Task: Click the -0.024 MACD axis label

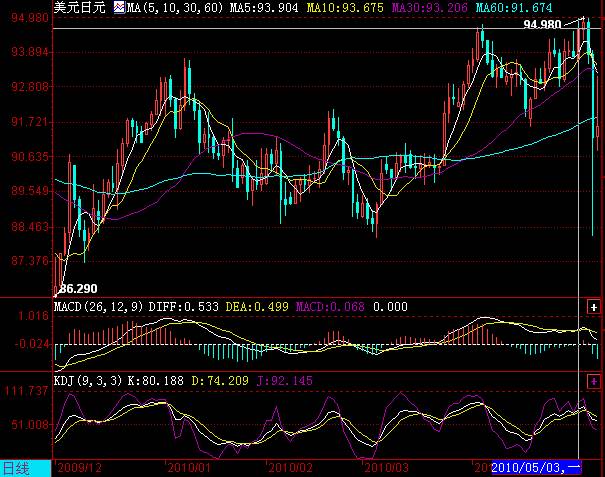Action: [x=31, y=344]
